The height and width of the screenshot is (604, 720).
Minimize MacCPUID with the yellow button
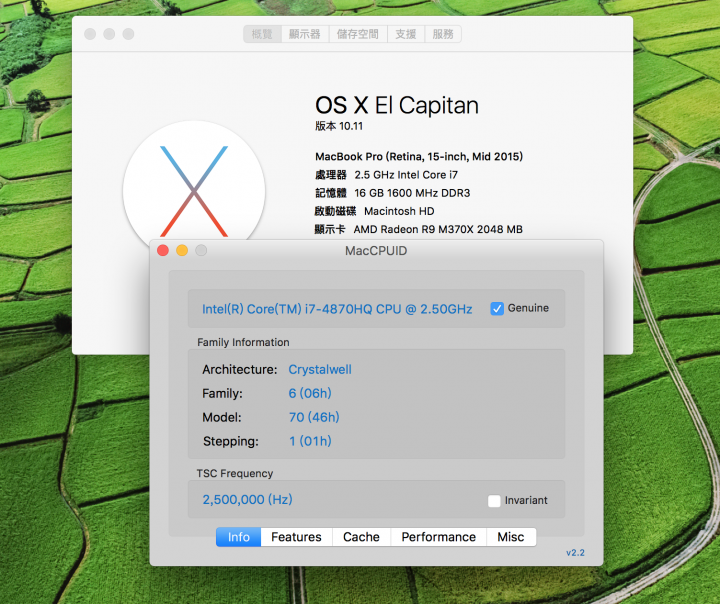point(182,250)
